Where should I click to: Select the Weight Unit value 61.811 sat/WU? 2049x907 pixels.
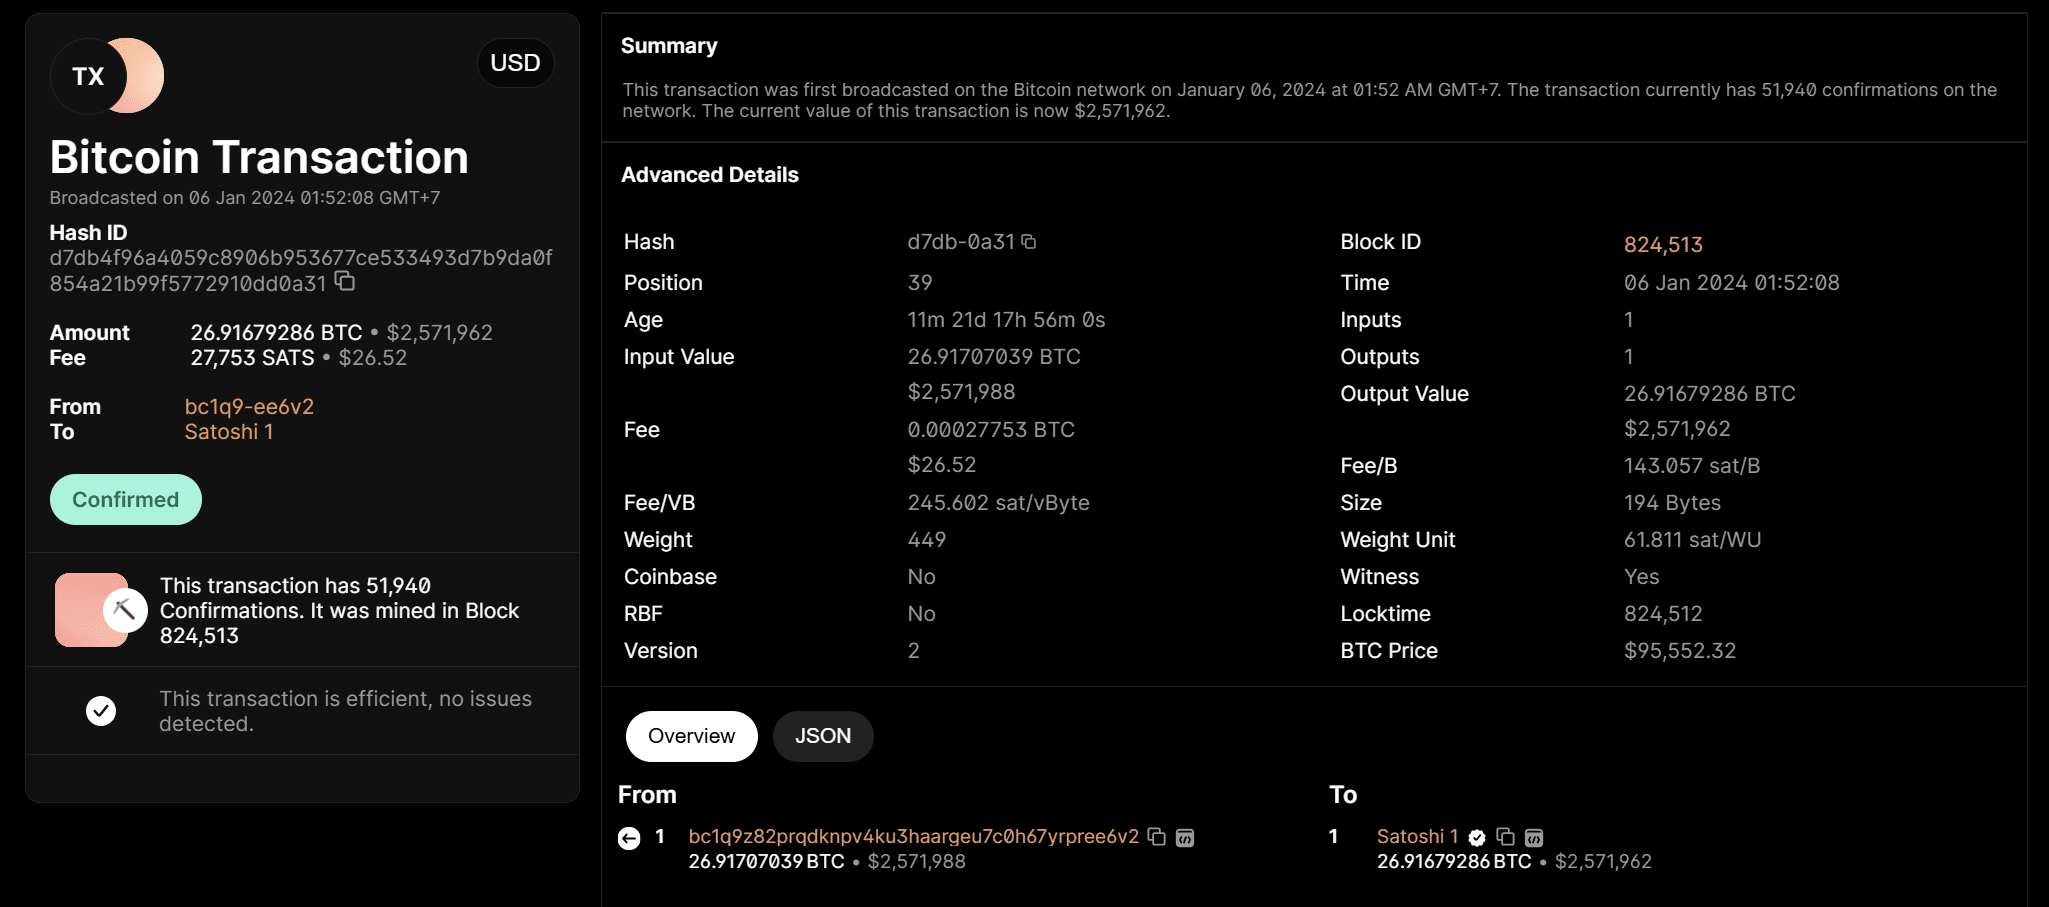coord(1693,539)
